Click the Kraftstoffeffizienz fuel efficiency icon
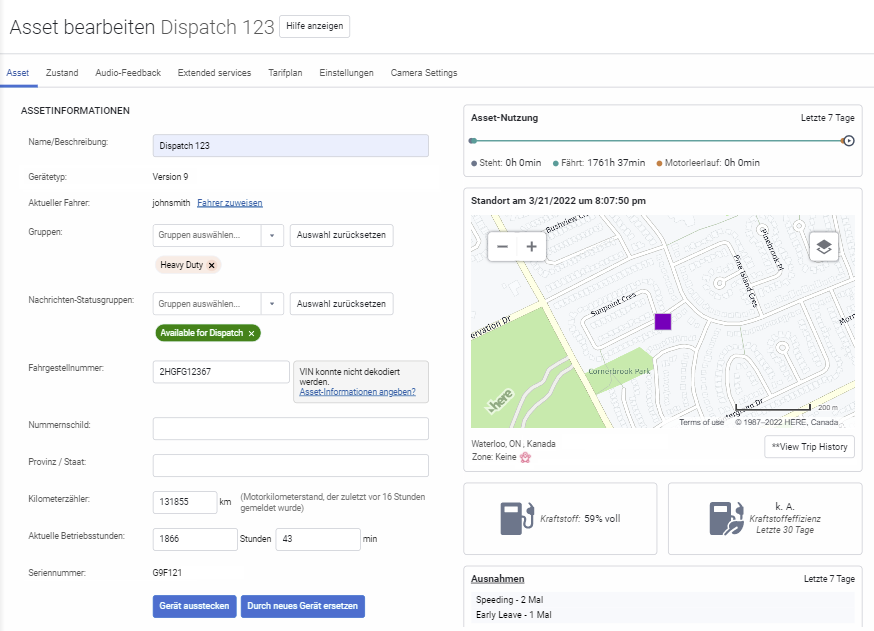This screenshot has width=874, height=631. 726,518
